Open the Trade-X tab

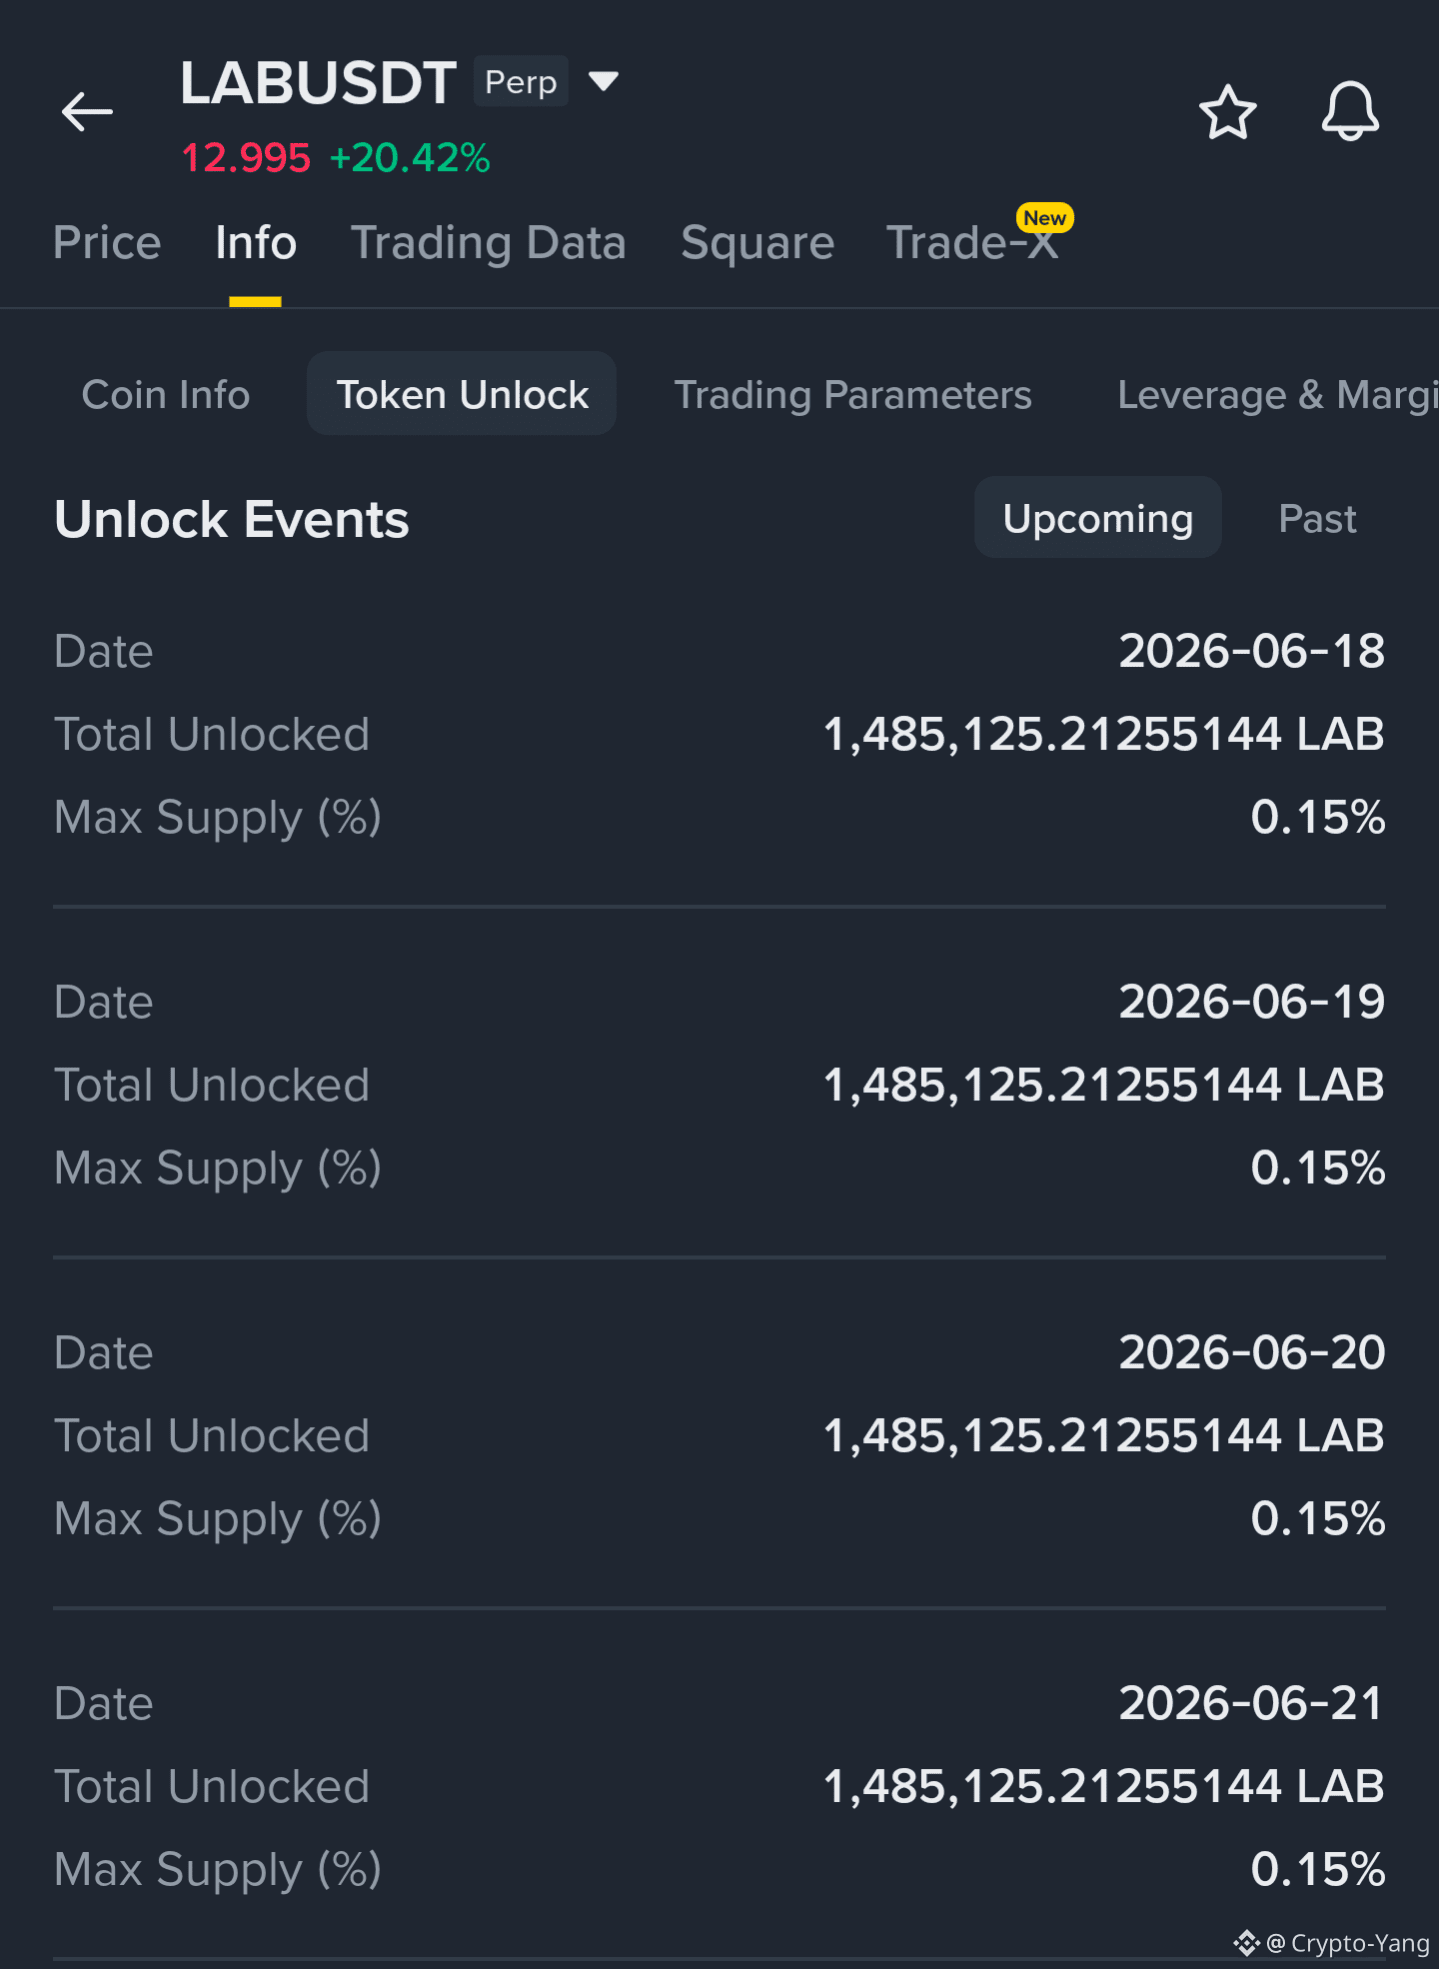pos(971,243)
